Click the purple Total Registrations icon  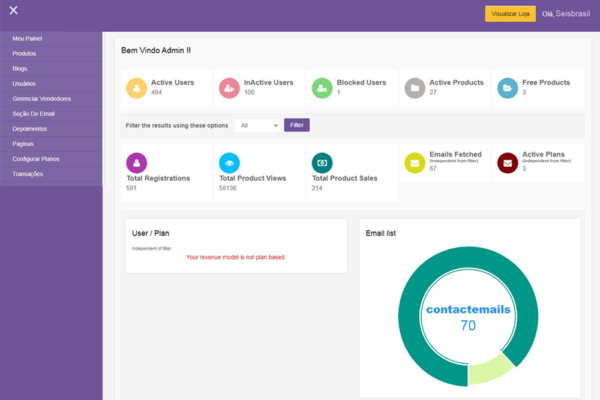click(x=137, y=162)
